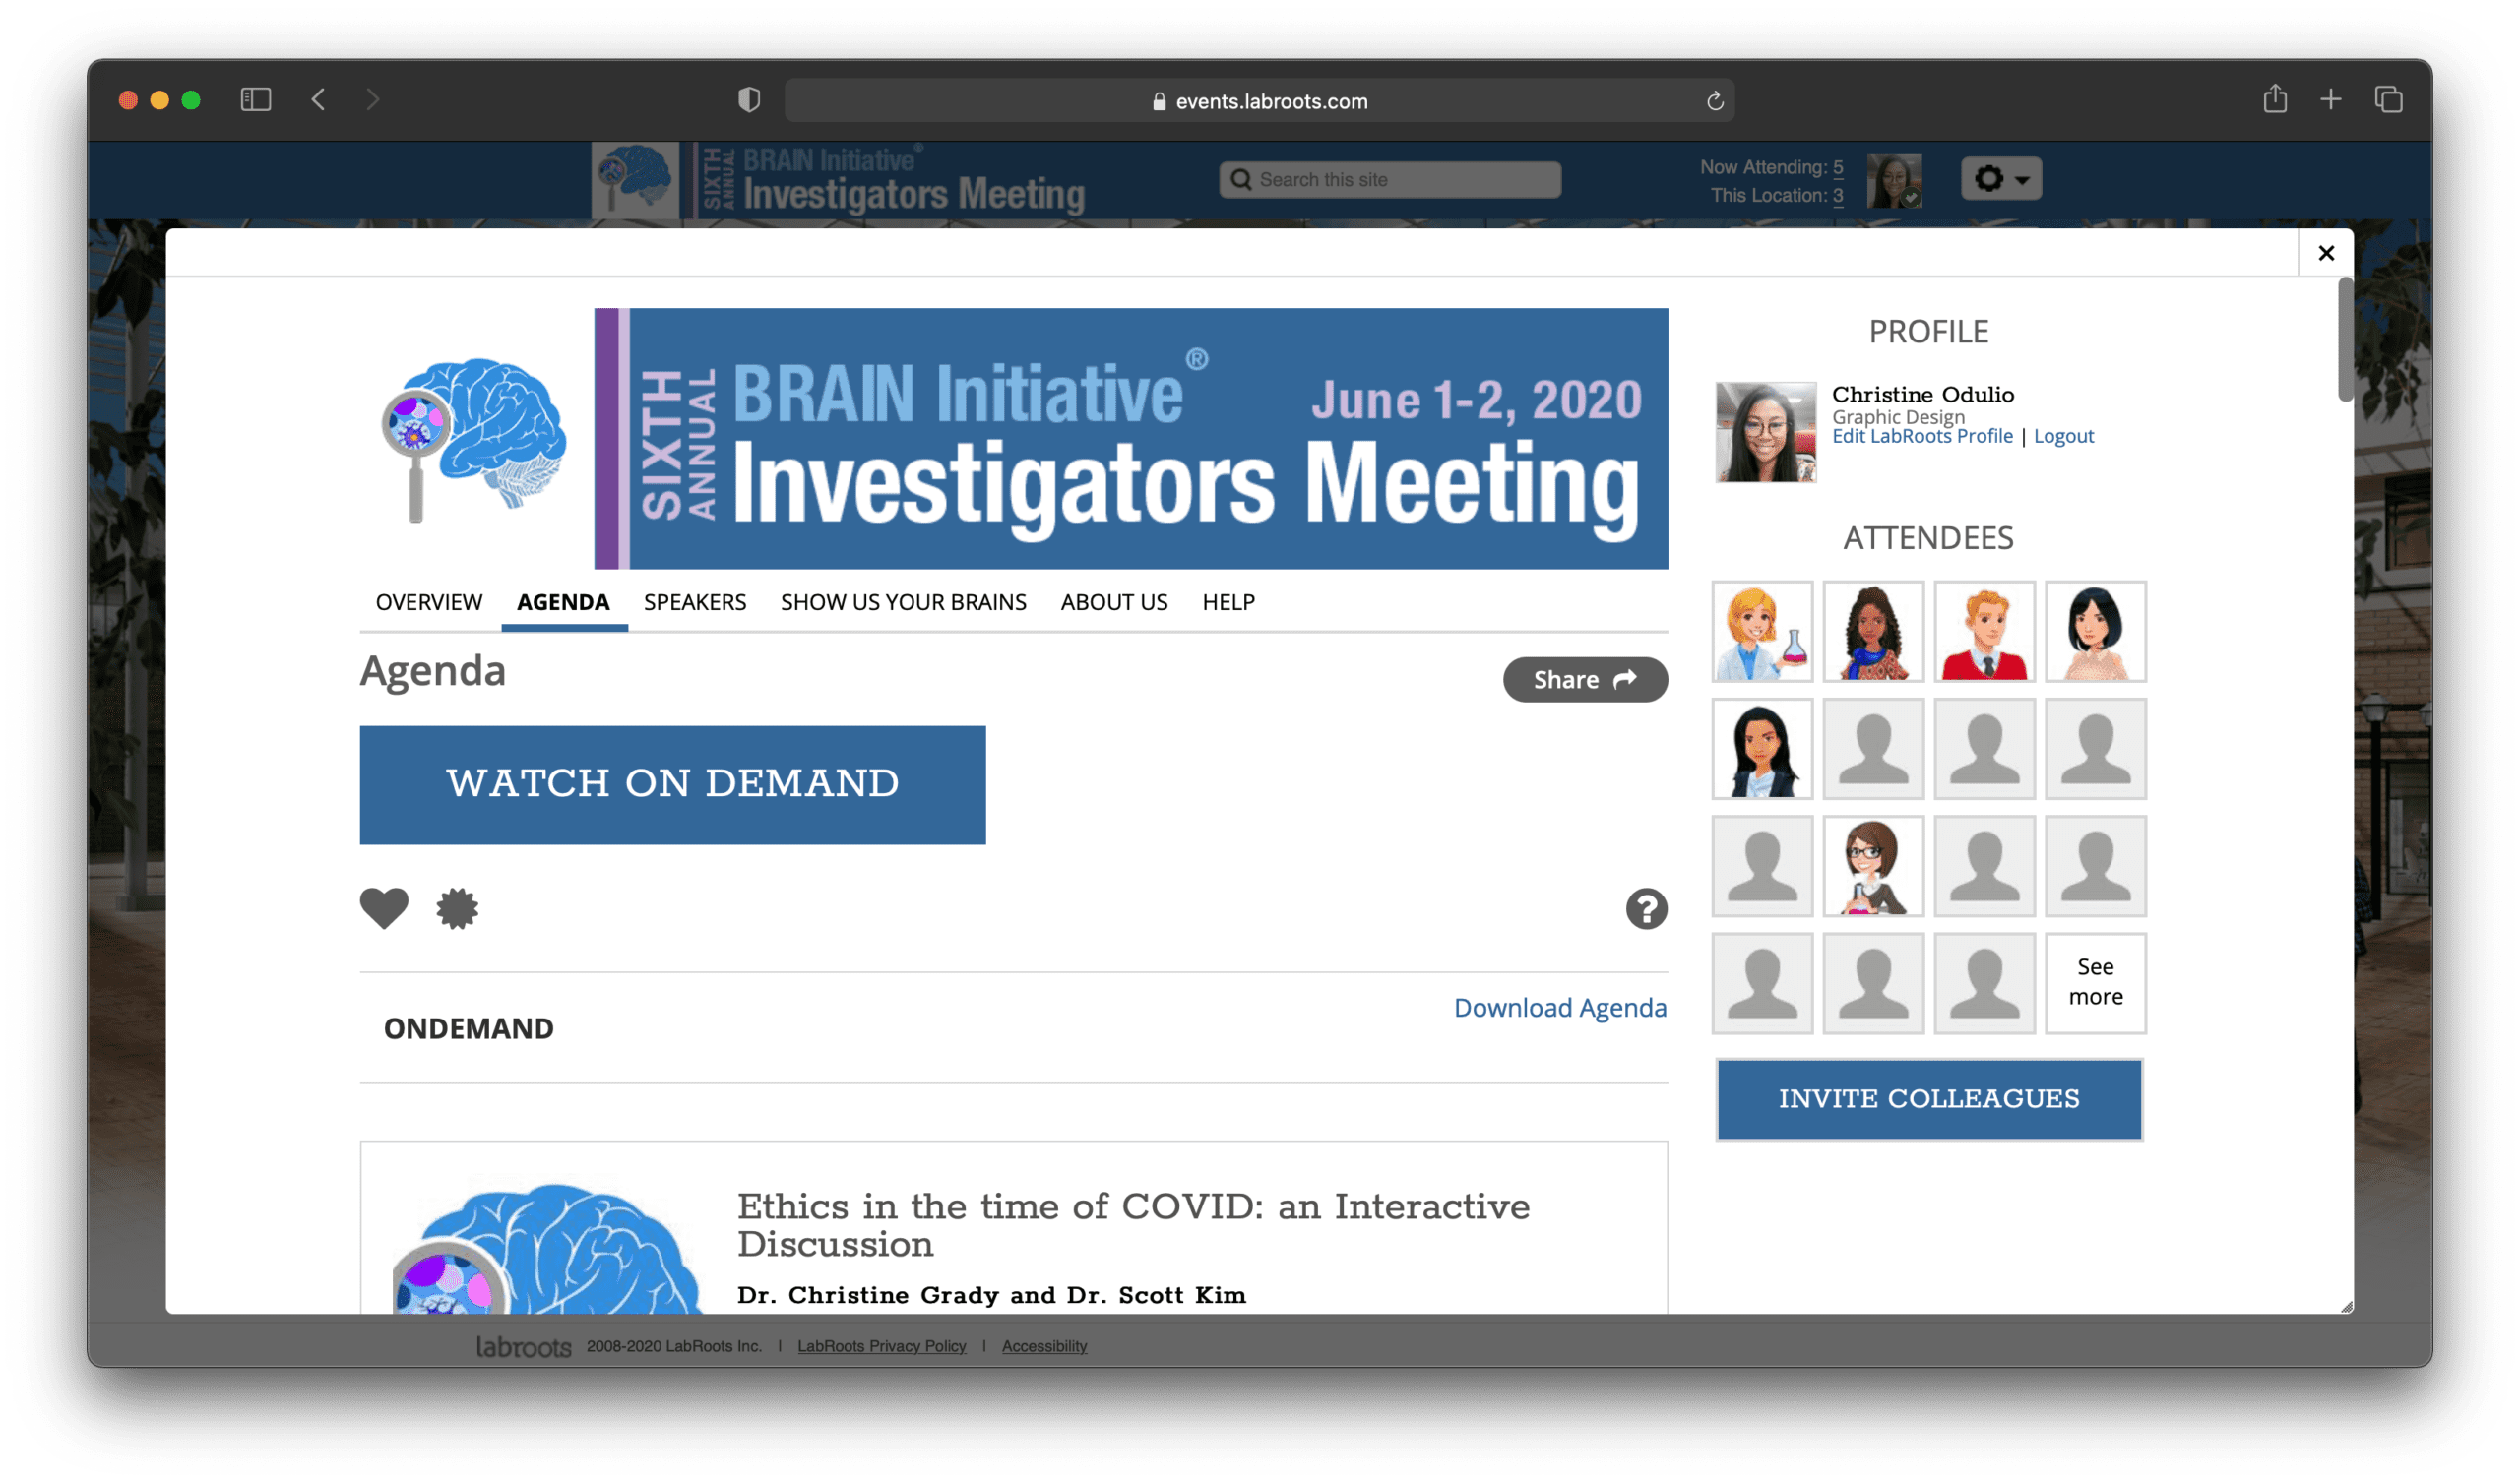This screenshot has width=2520, height=1483.
Task: Click the Logout link
Action: point(2063,436)
